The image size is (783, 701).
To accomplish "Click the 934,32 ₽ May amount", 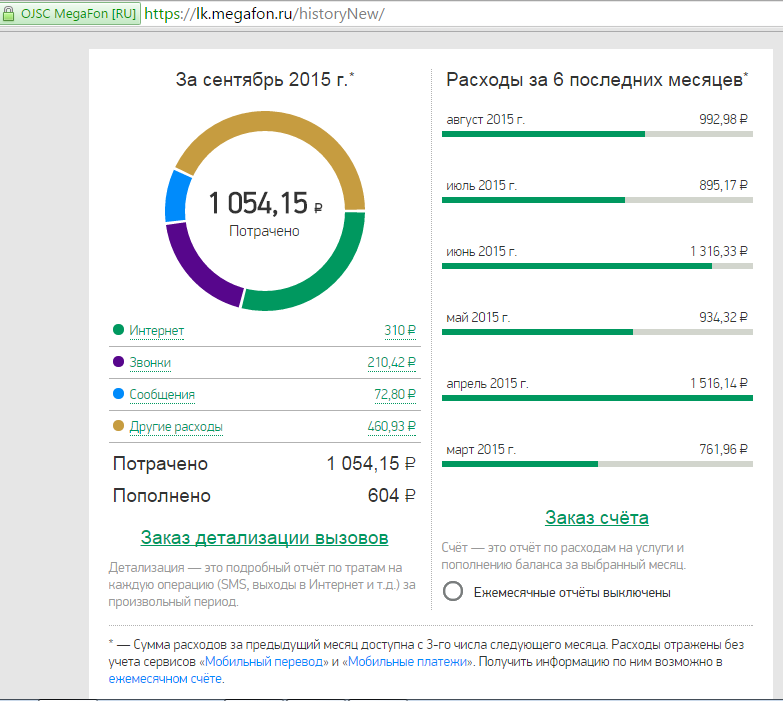I will point(723,317).
